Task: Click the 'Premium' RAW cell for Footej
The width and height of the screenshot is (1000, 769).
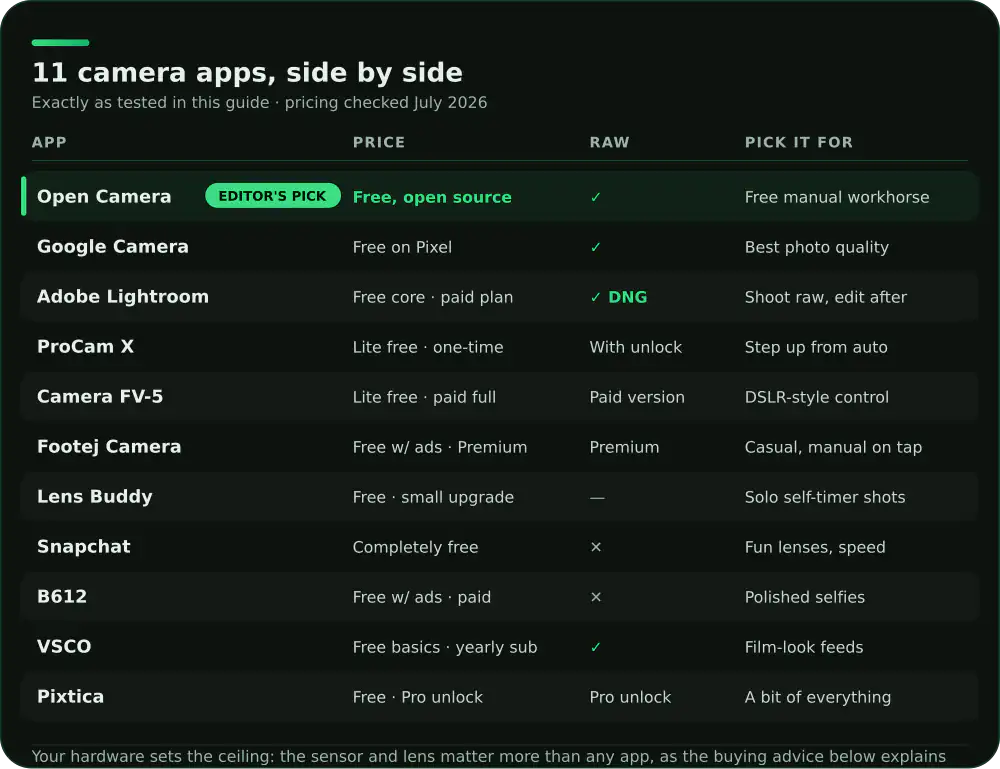Action: (624, 447)
